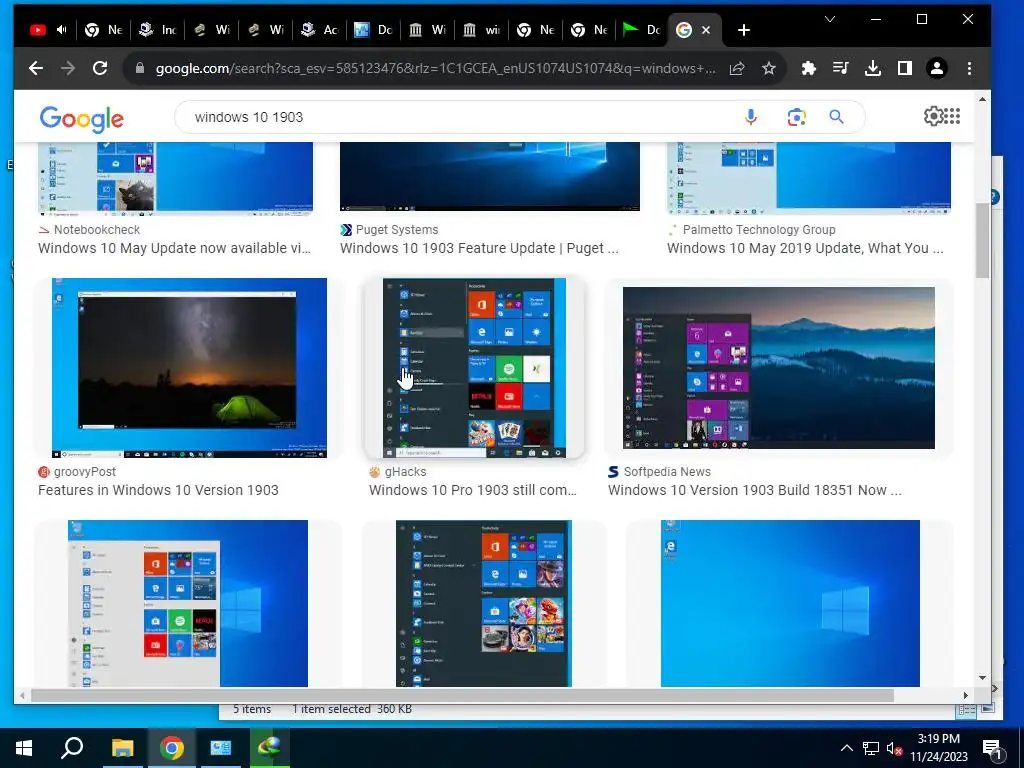Submit search with the magnifier icon
The height and width of the screenshot is (768, 1024).
pyautogui.click(x=837, y=117)
